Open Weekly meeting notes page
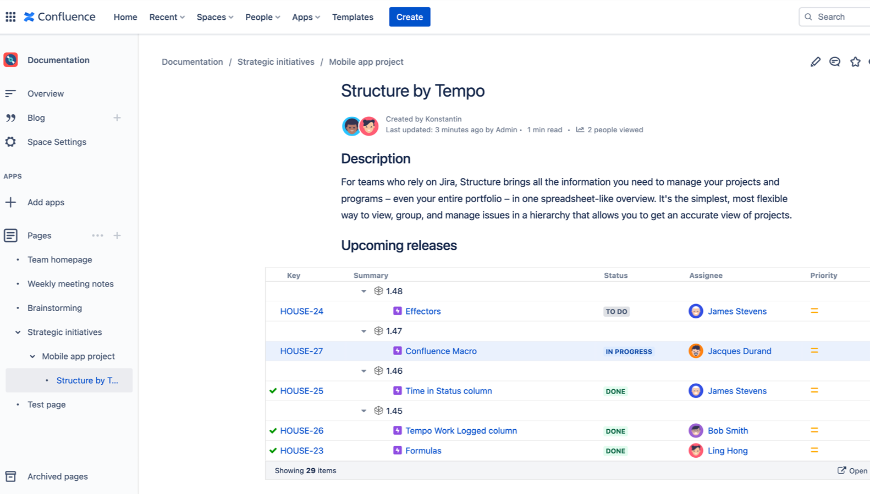 [70, 284]
